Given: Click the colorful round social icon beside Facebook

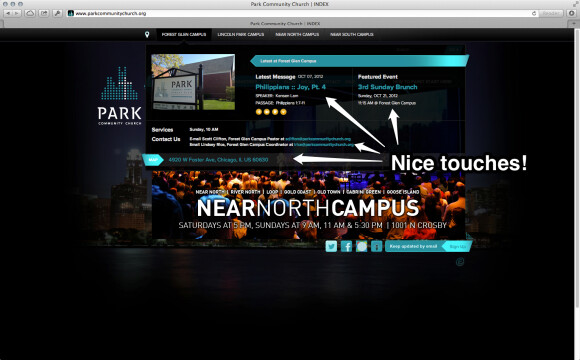Looking at the screenshot, I should click(x=361, y=246).
